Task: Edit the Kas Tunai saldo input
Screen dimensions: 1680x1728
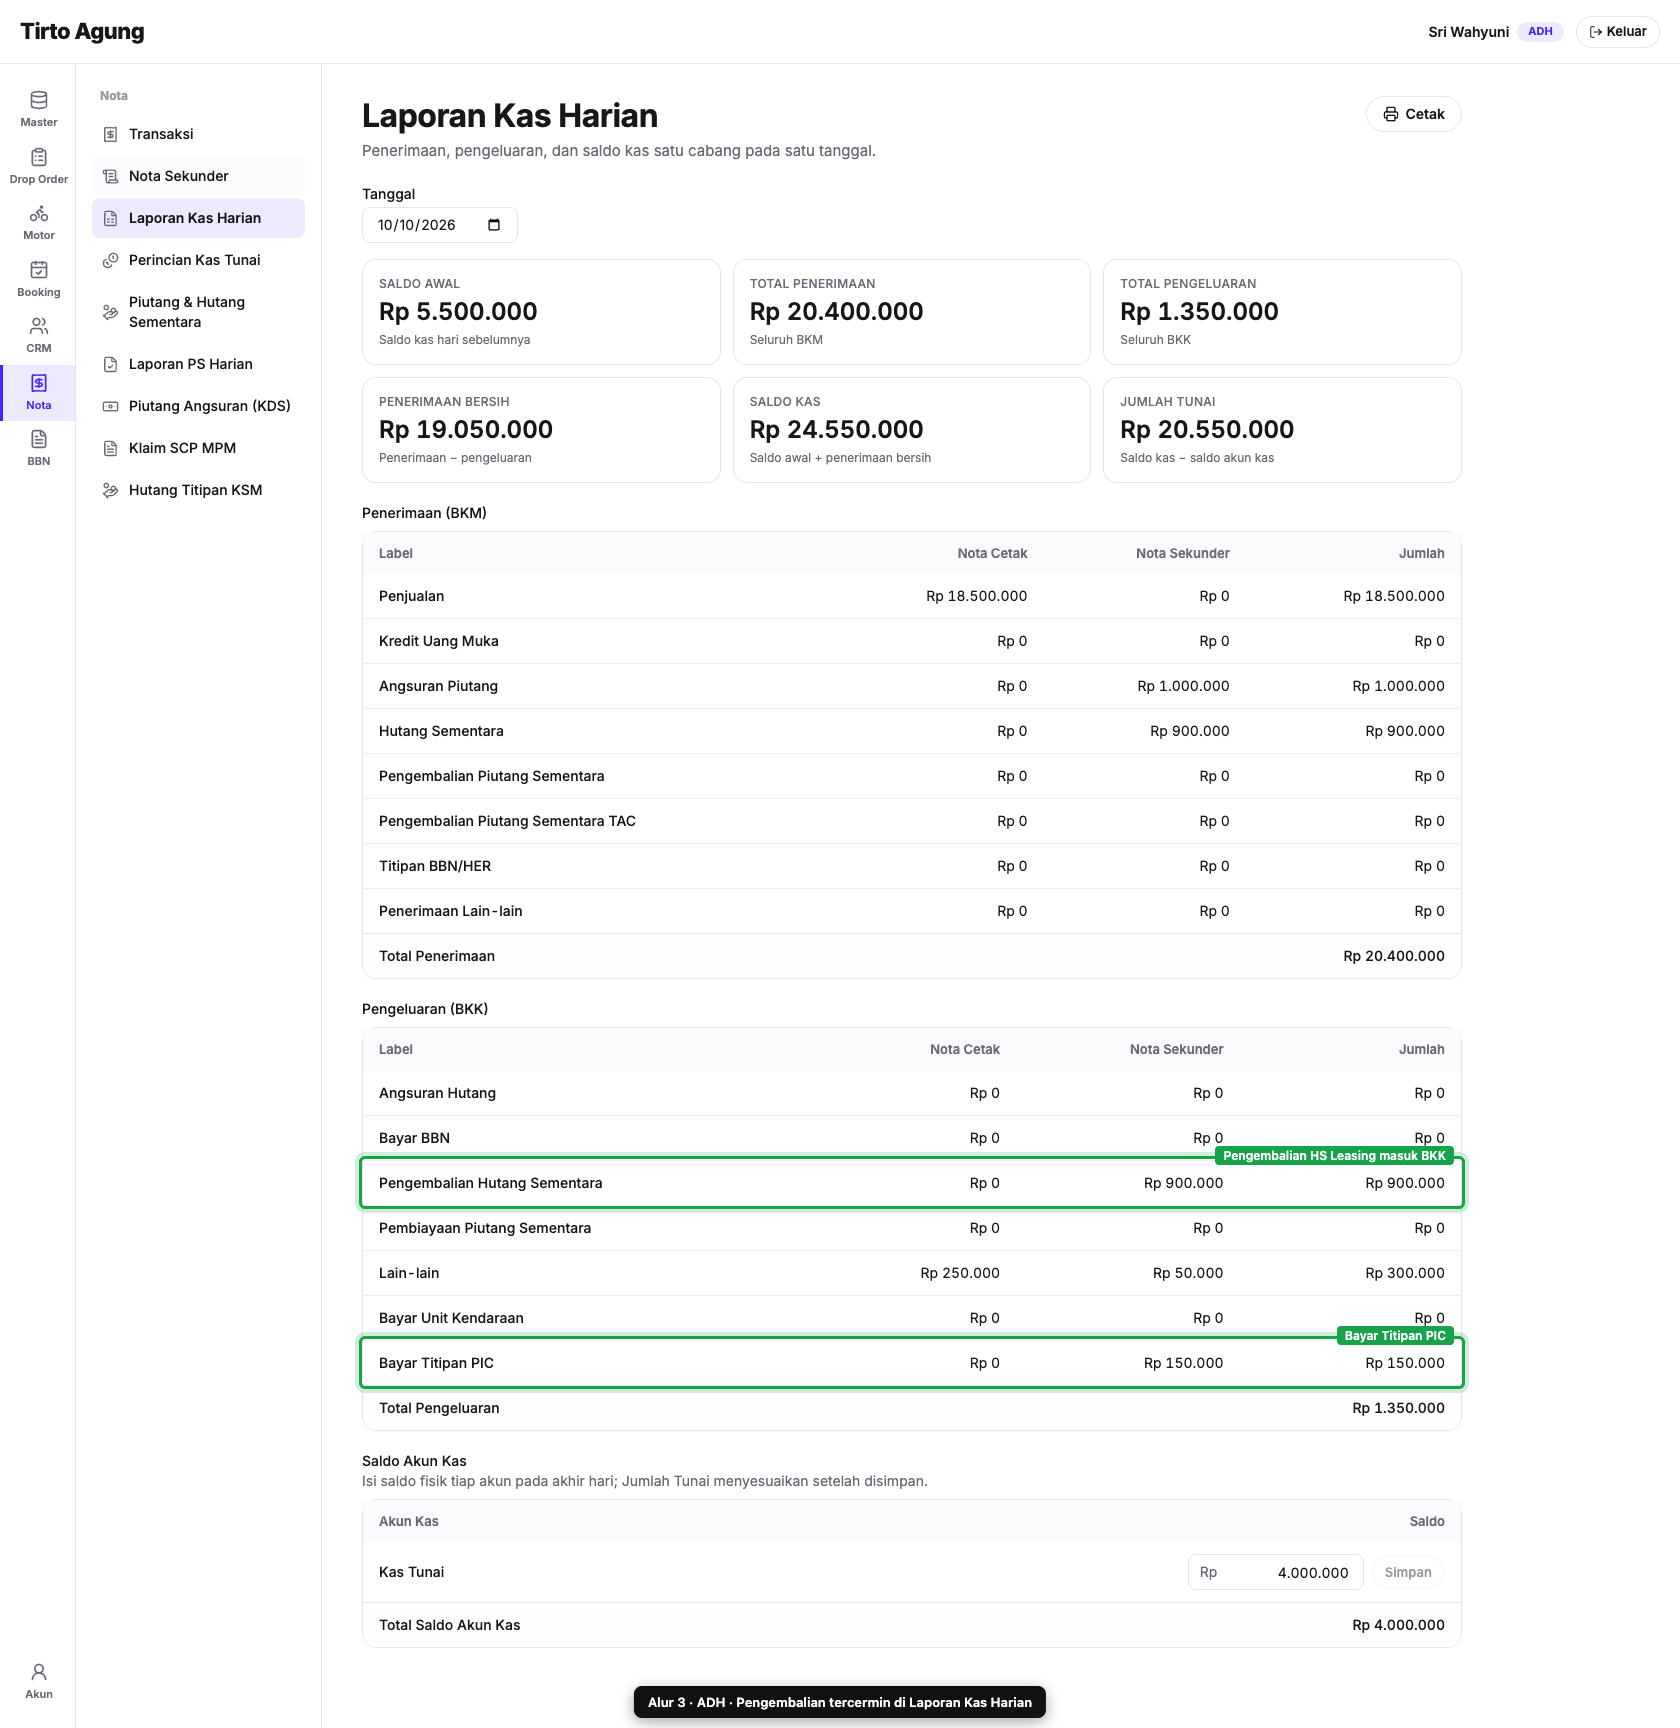Action: pyautogui.click(x=1275, y=1572)
